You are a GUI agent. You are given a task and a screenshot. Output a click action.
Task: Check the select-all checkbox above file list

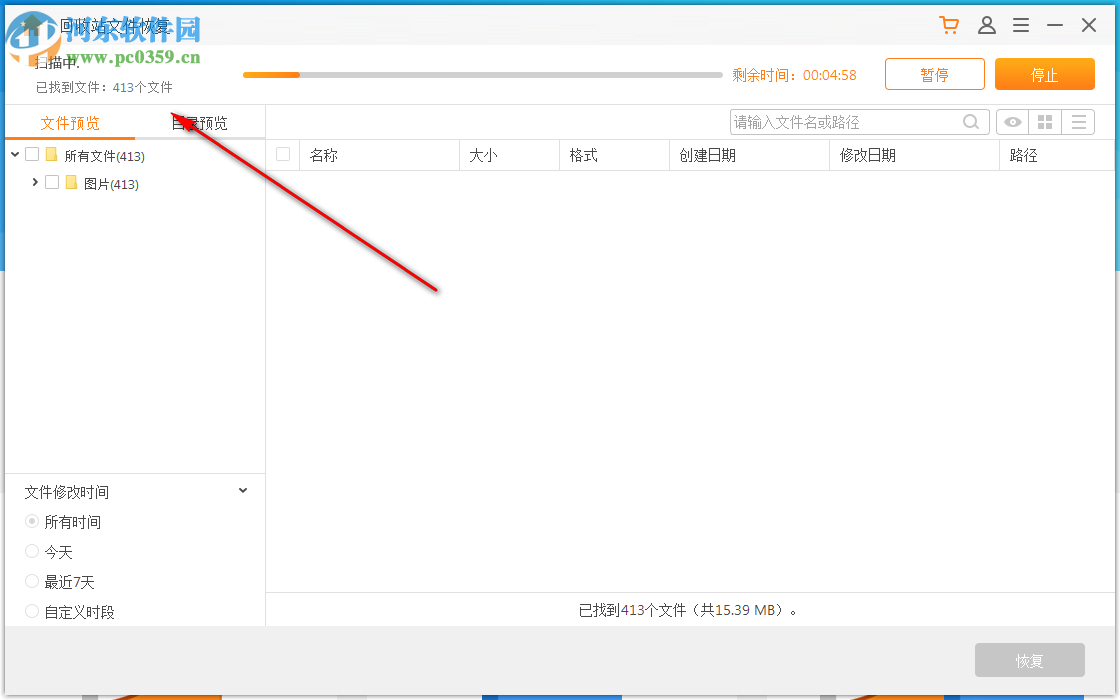283,153
